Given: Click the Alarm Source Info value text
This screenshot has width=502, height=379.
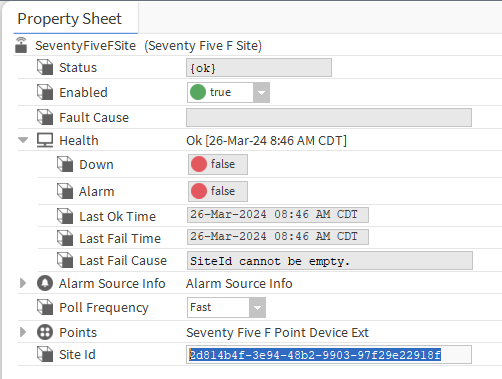Looking at the screenshot, I should pos(239,284).
